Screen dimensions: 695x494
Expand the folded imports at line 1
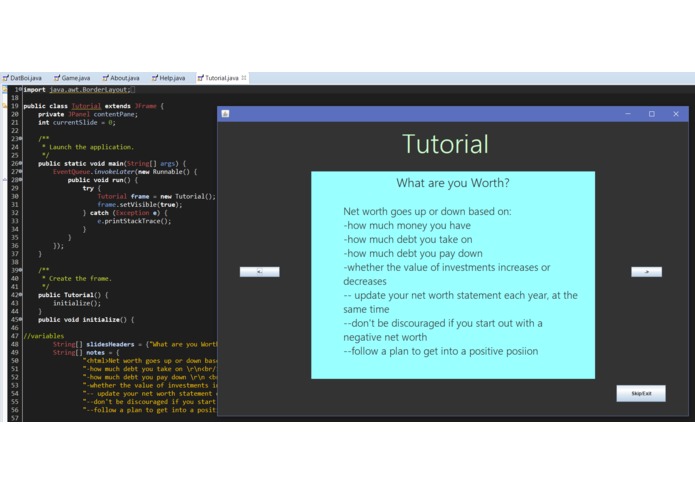coord(20,89)
